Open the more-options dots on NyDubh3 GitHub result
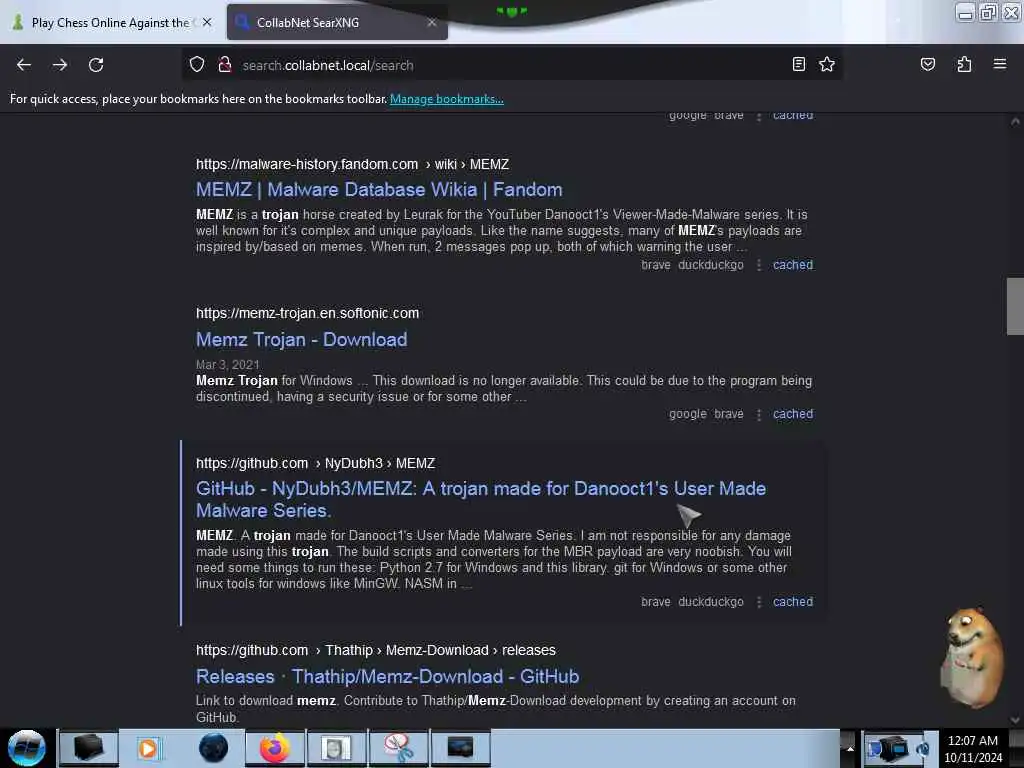Image resolution: width=1024 pixels, height=768 pixels. point(759,602)
